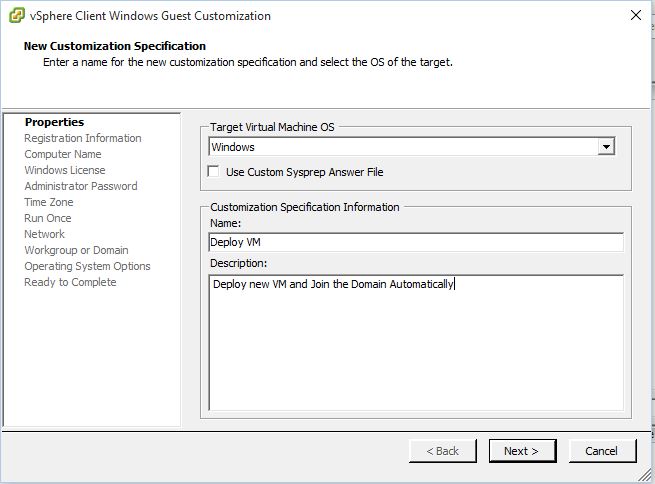Select the Properties wizard step

(x=54, y=122)
